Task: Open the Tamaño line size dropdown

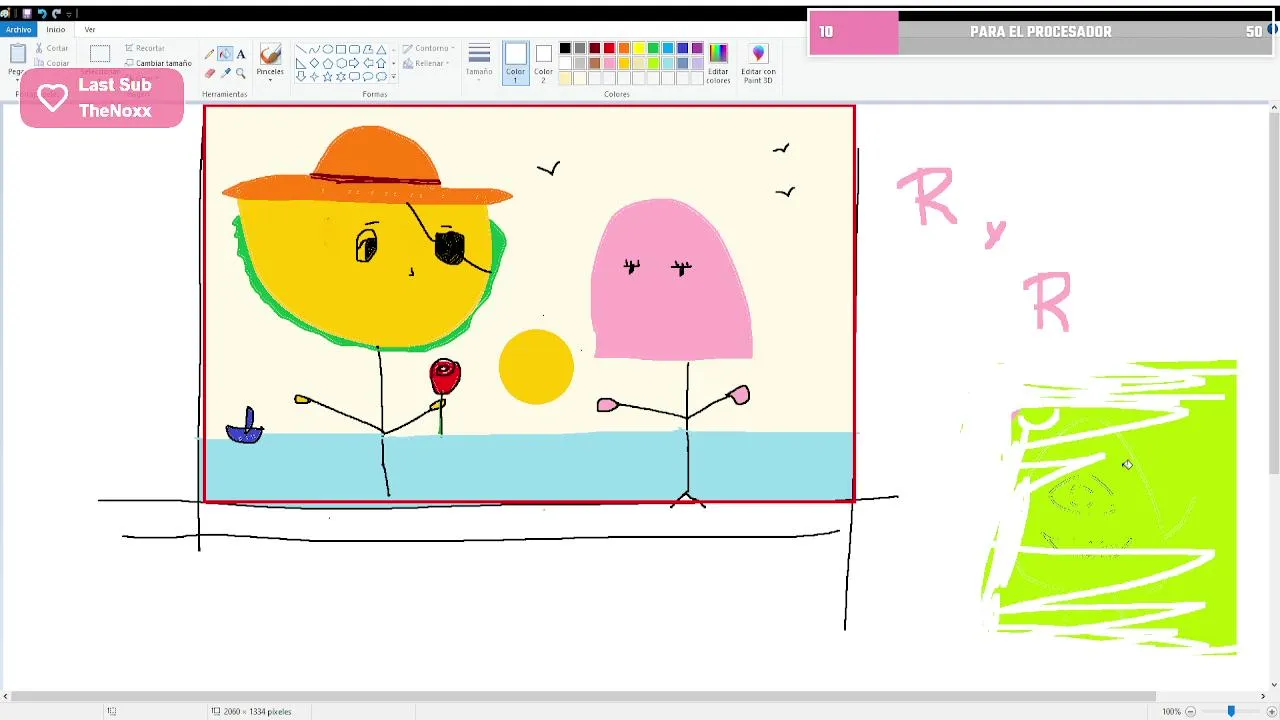Action: click(x=479, y=62)
